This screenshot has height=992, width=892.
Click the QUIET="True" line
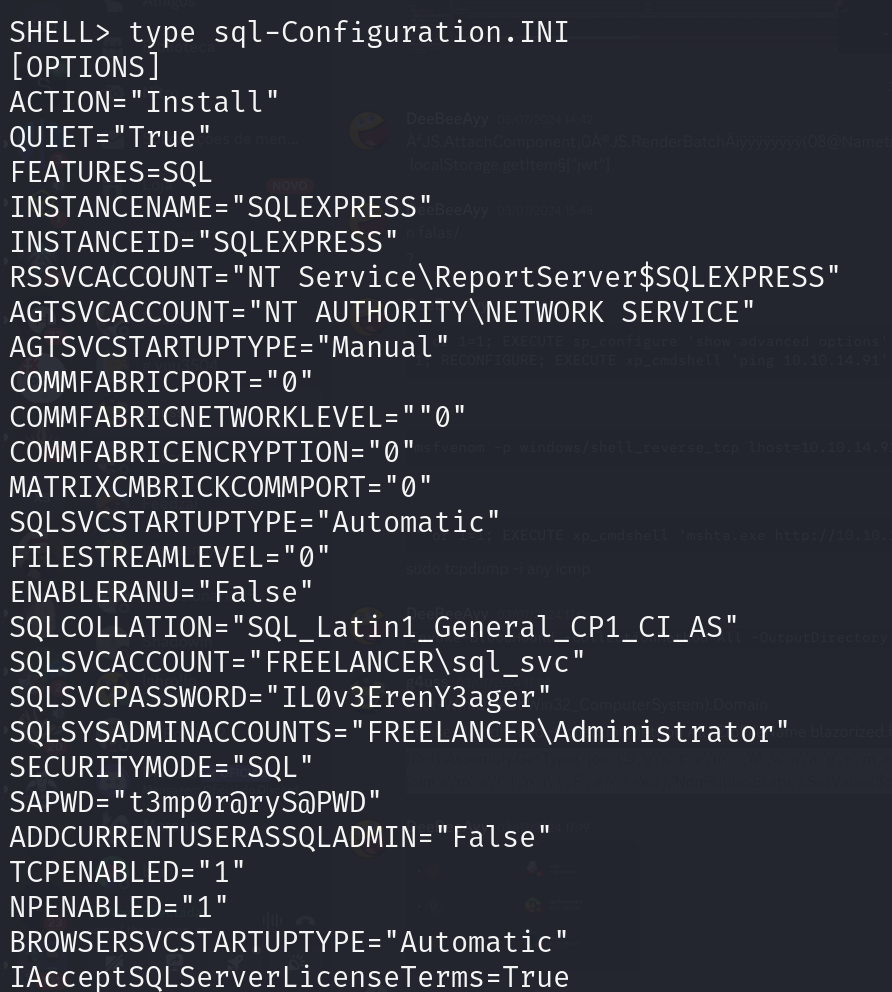click(x=110, y=137)
